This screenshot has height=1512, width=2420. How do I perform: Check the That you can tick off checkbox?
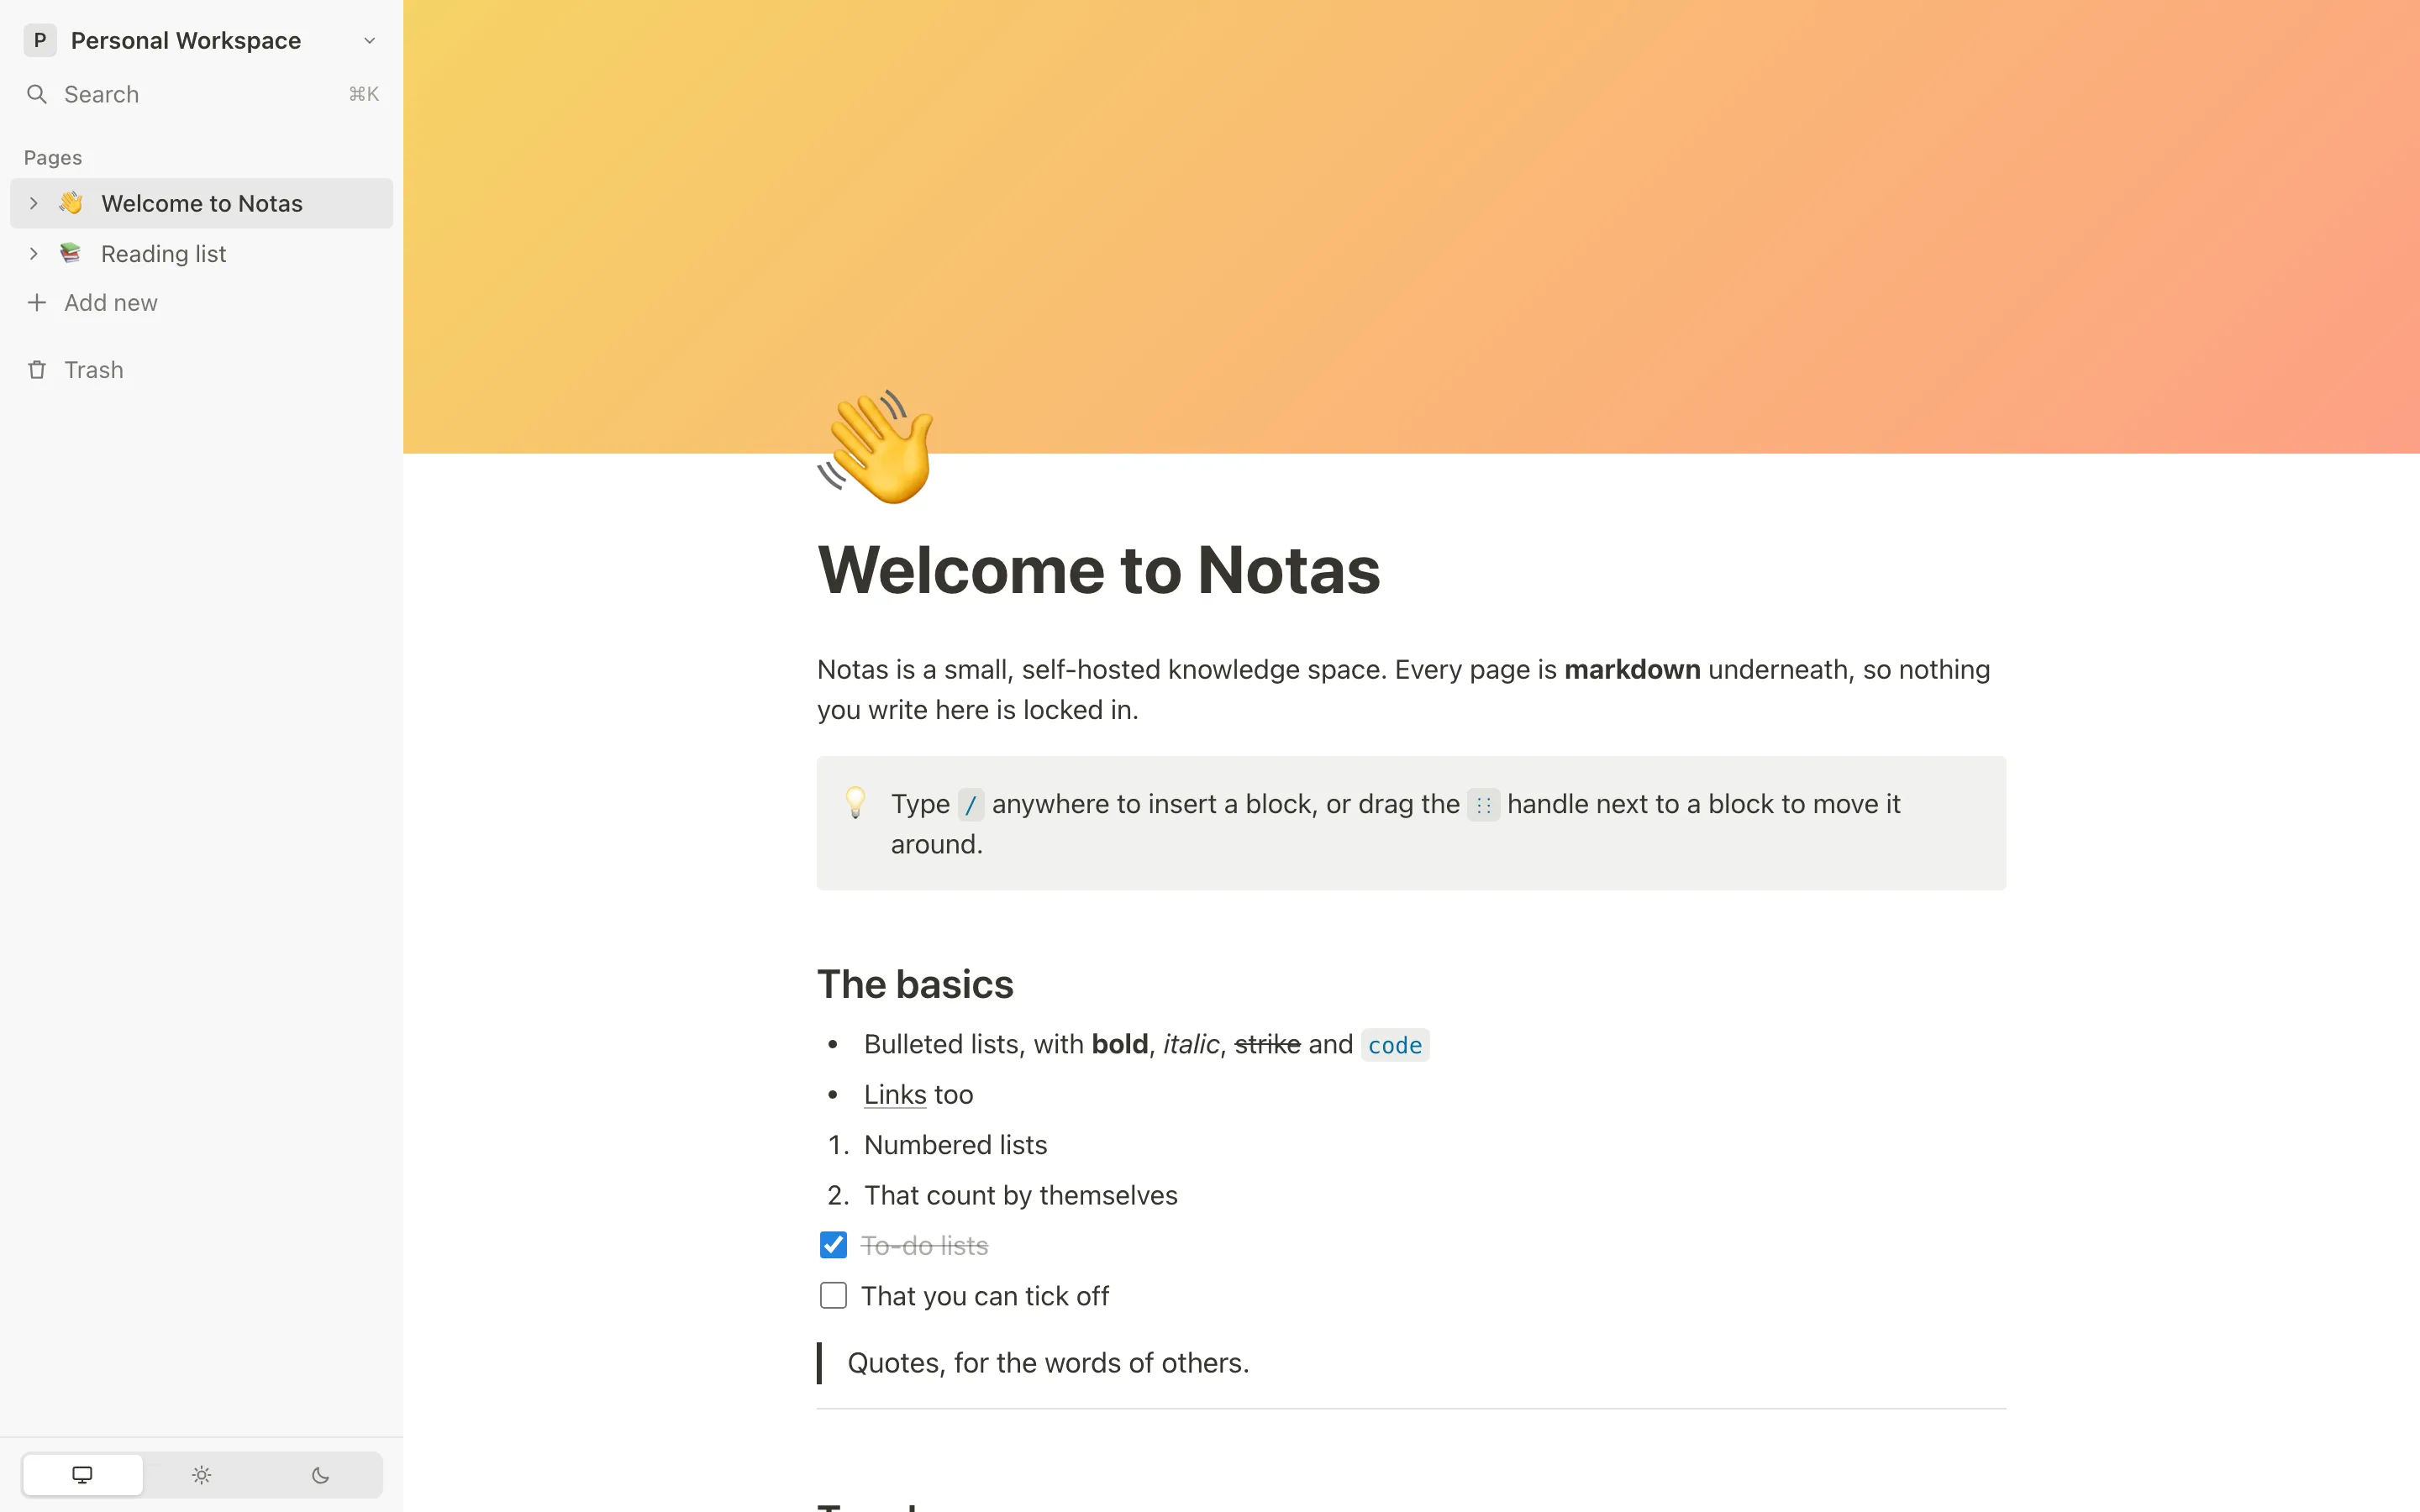pos(833,1296)
